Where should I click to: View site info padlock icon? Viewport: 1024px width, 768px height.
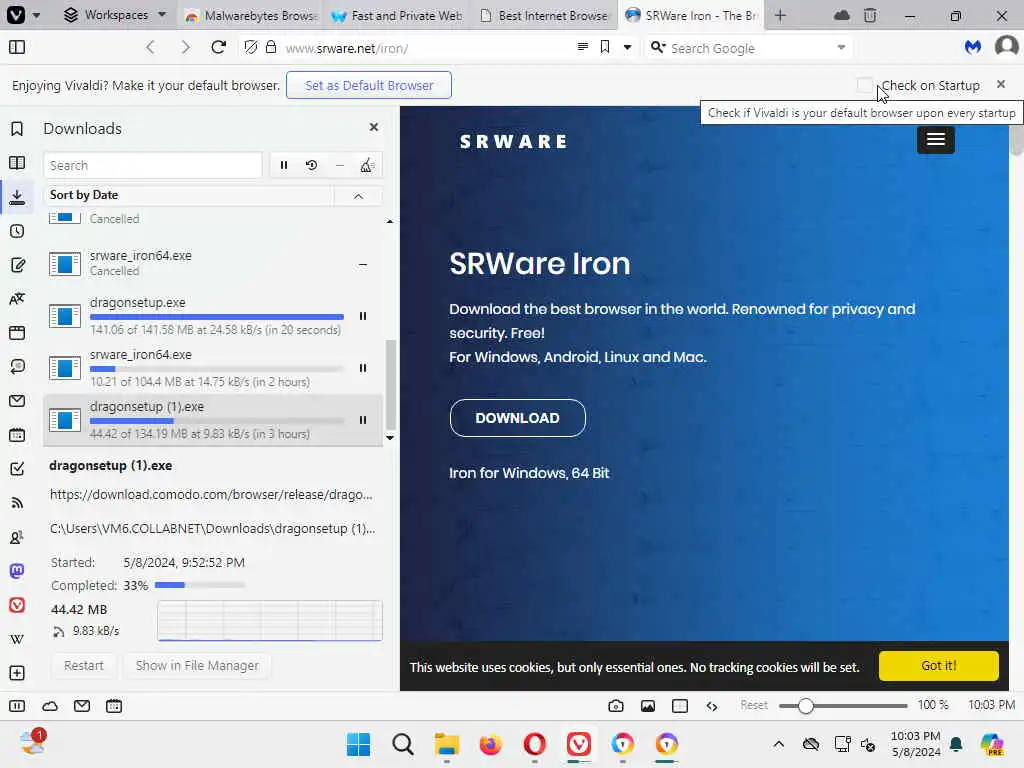pyautogui.click(x=270, y=47)
